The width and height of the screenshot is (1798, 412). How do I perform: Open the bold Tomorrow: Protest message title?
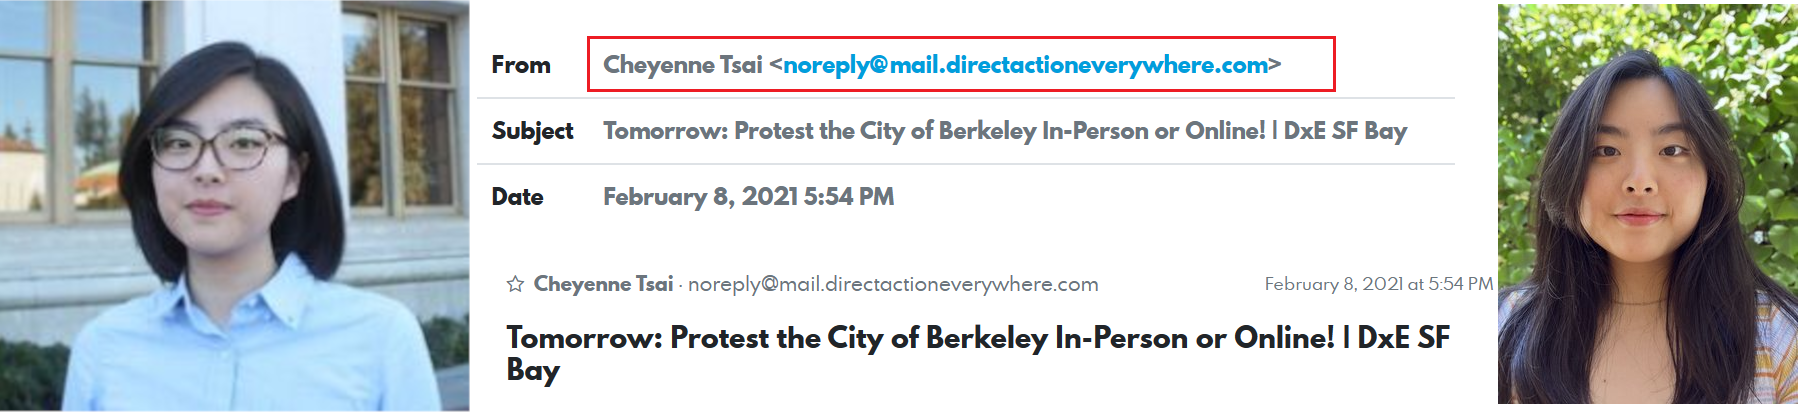point(977,338)
